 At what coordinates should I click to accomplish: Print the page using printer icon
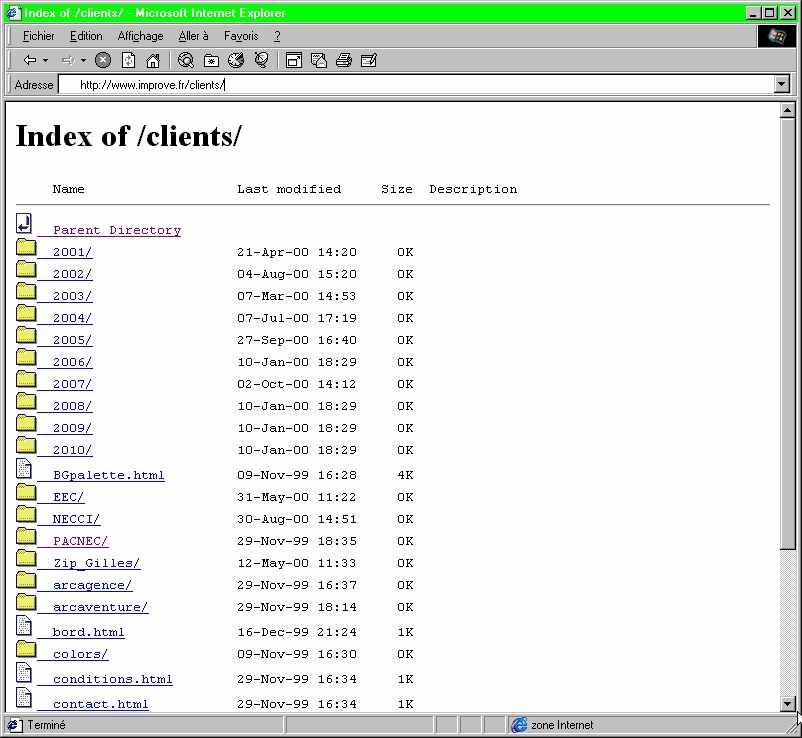344,60
